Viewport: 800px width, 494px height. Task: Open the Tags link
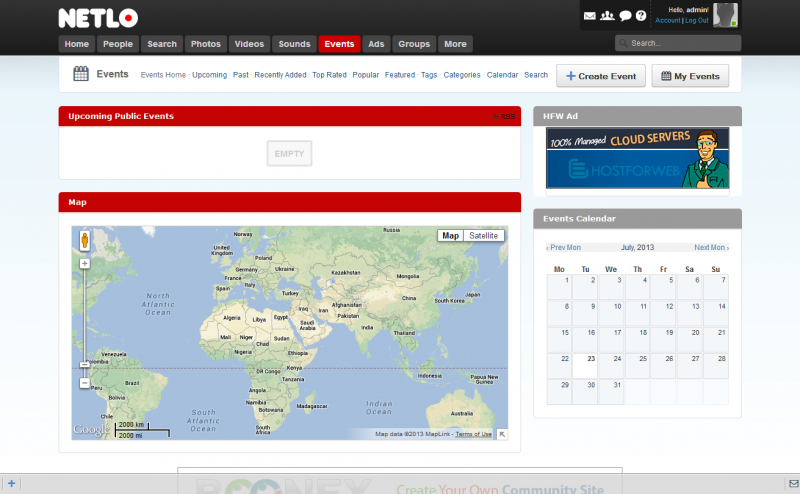click(429, 75)
